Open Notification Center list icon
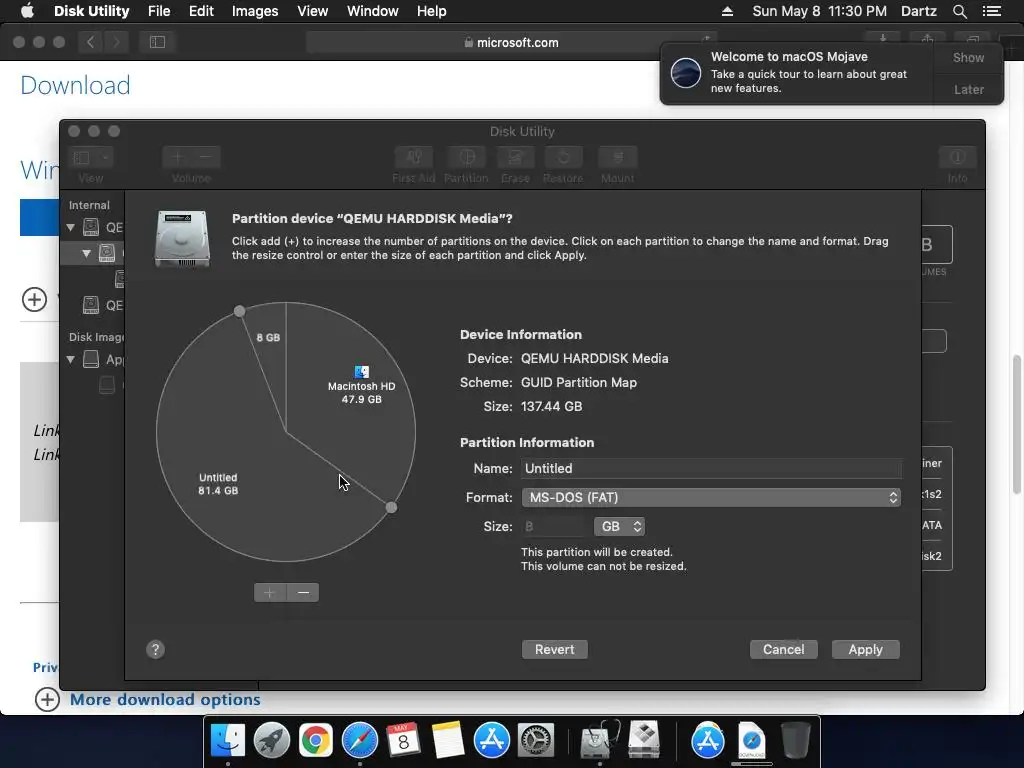Image resolution: width=1024 pixels, height=768 pixels. click(992, 11)
